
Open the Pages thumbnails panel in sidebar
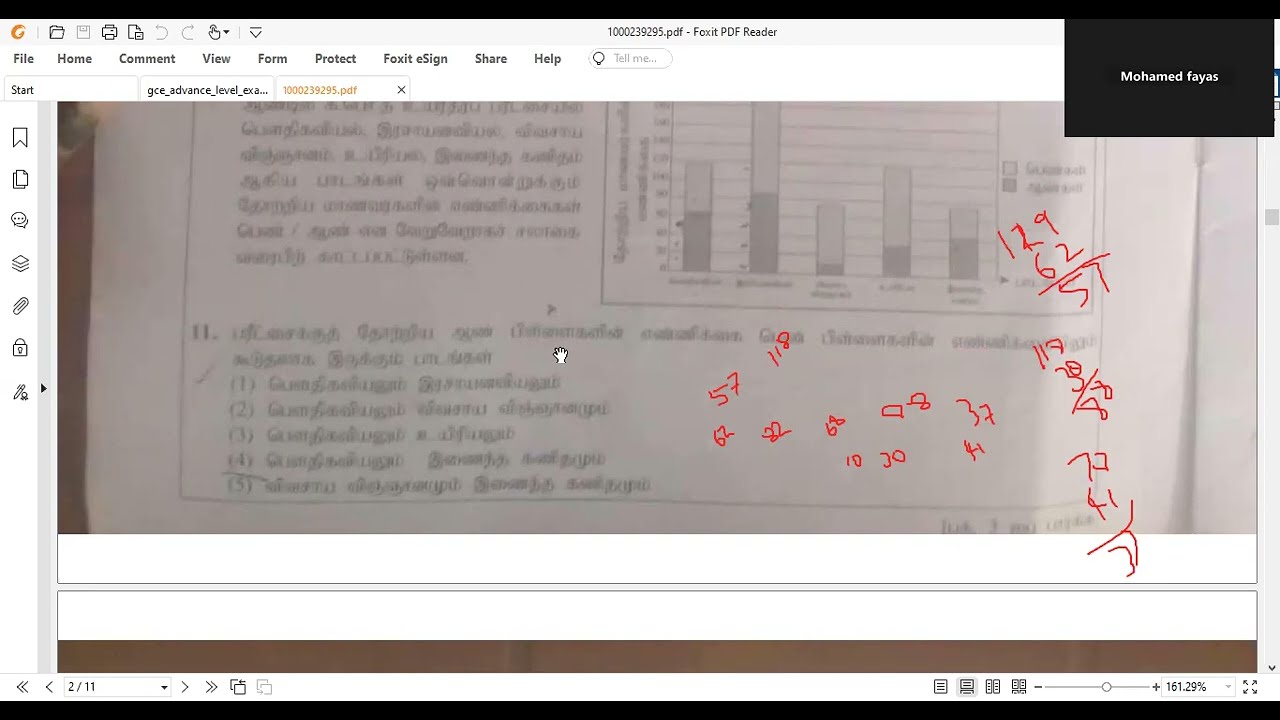pyautogui.click(x=20, y=180)
